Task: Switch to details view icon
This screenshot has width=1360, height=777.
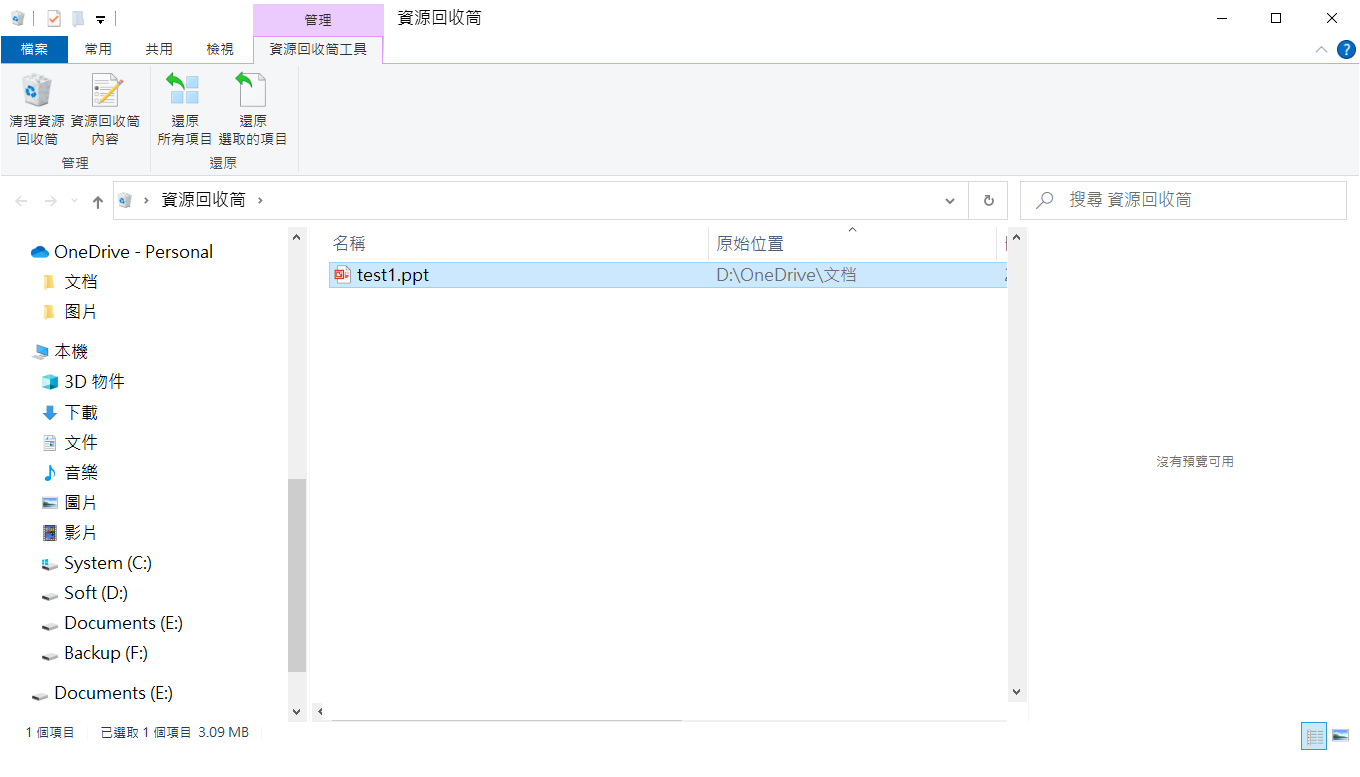Action: click(1314, 736)
